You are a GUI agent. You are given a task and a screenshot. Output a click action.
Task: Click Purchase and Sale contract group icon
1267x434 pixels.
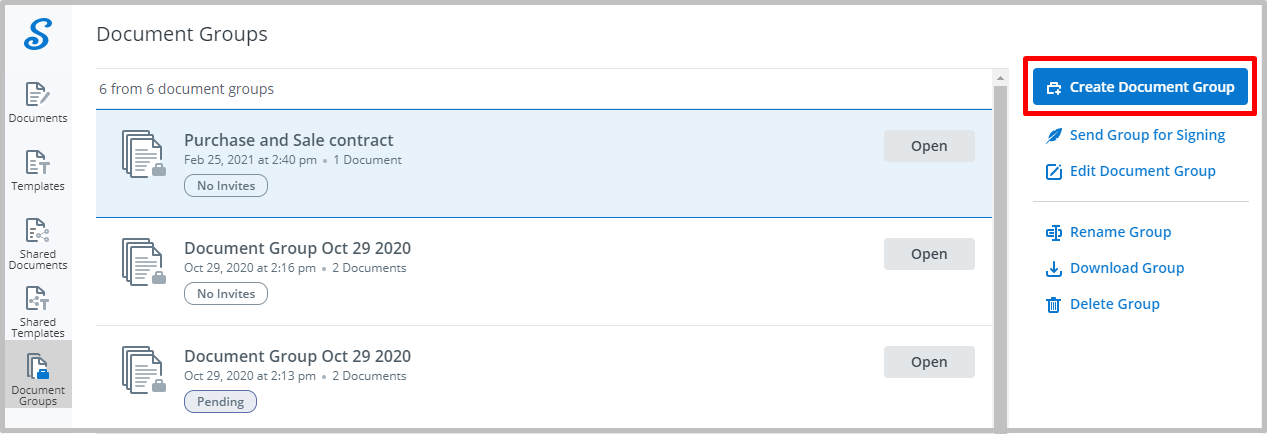tap(144, 153)
